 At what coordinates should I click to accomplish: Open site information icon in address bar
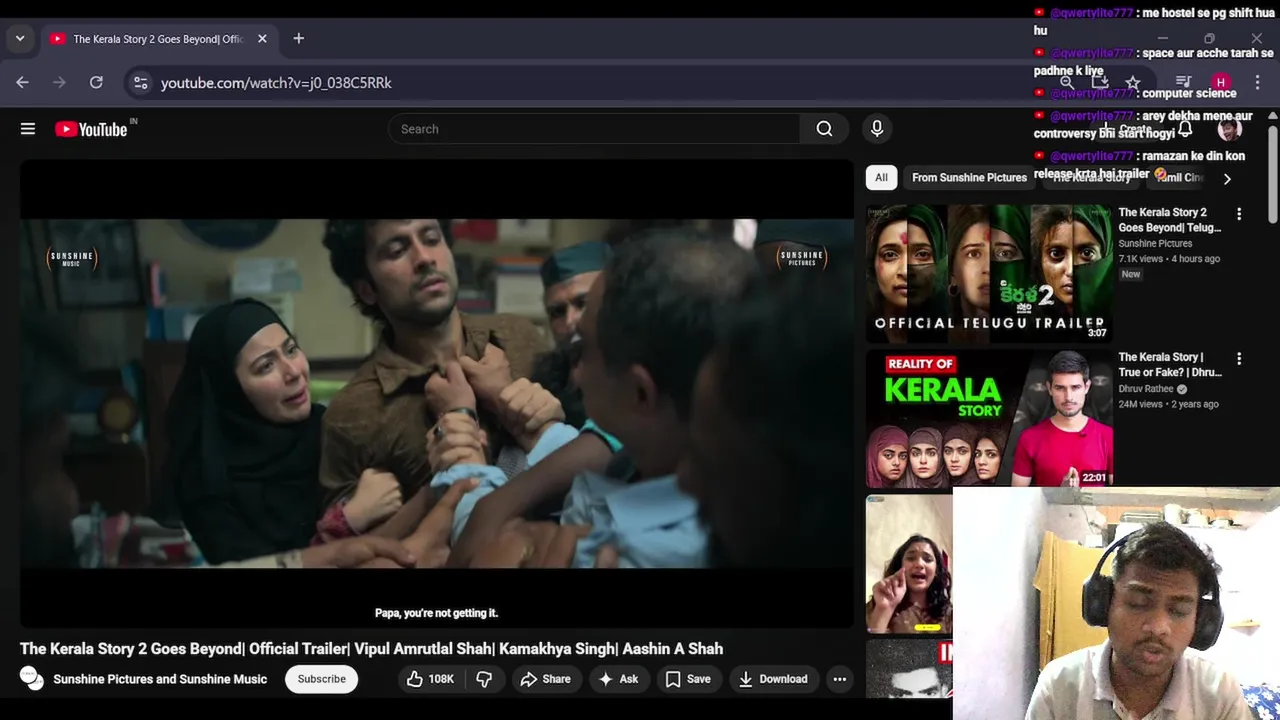141,83
